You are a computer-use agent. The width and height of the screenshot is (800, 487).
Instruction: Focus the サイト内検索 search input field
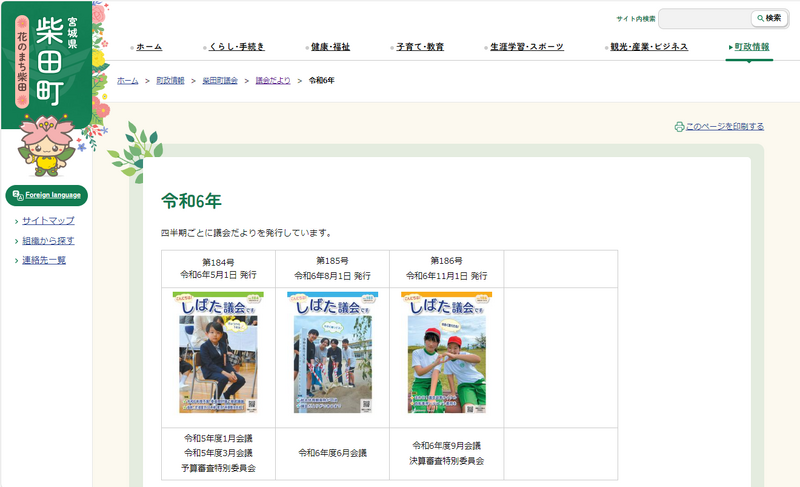(x=704, y=18)
